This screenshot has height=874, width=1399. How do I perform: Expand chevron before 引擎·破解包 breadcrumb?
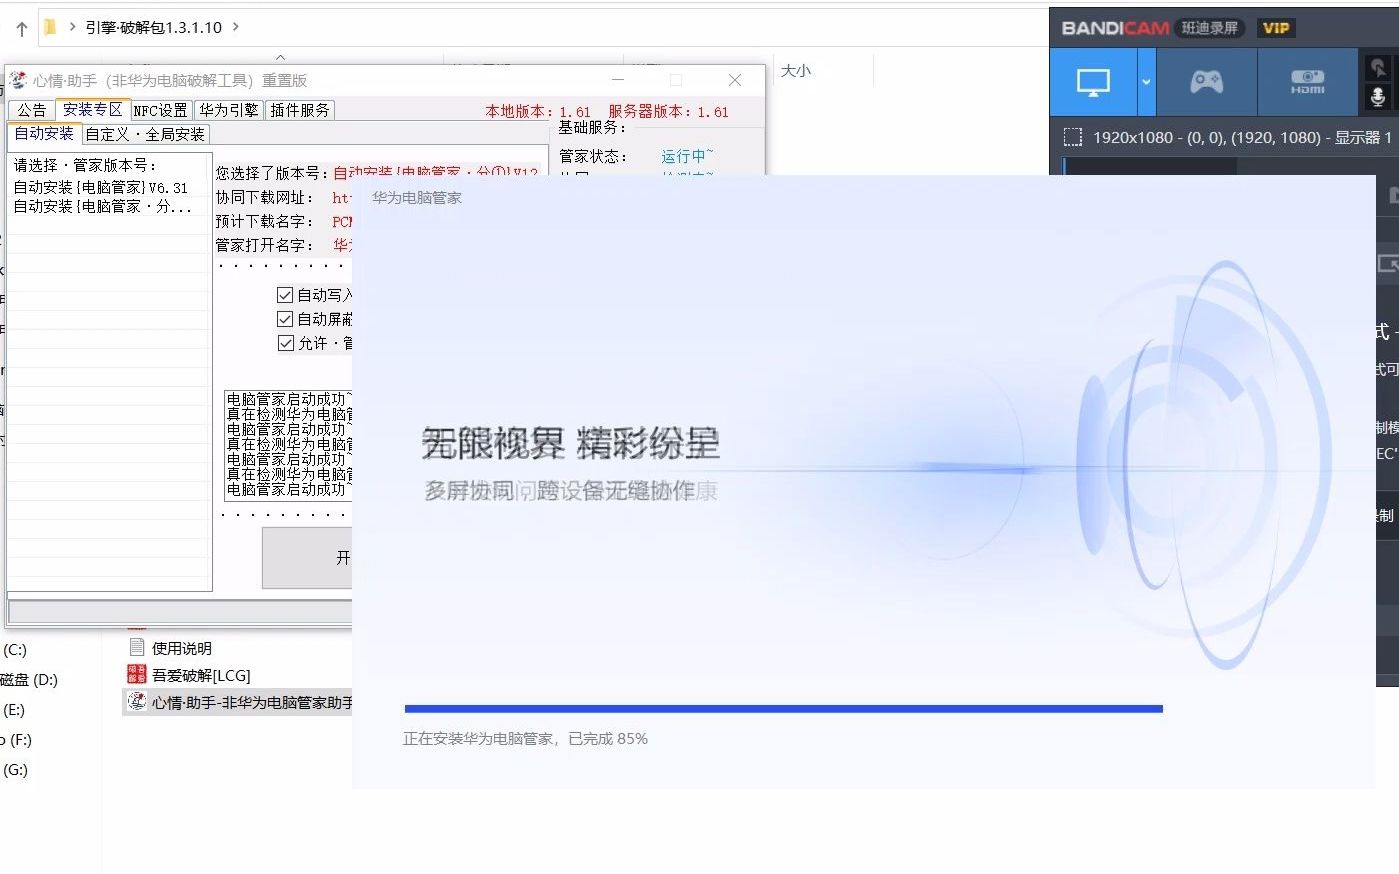point(72,27)
